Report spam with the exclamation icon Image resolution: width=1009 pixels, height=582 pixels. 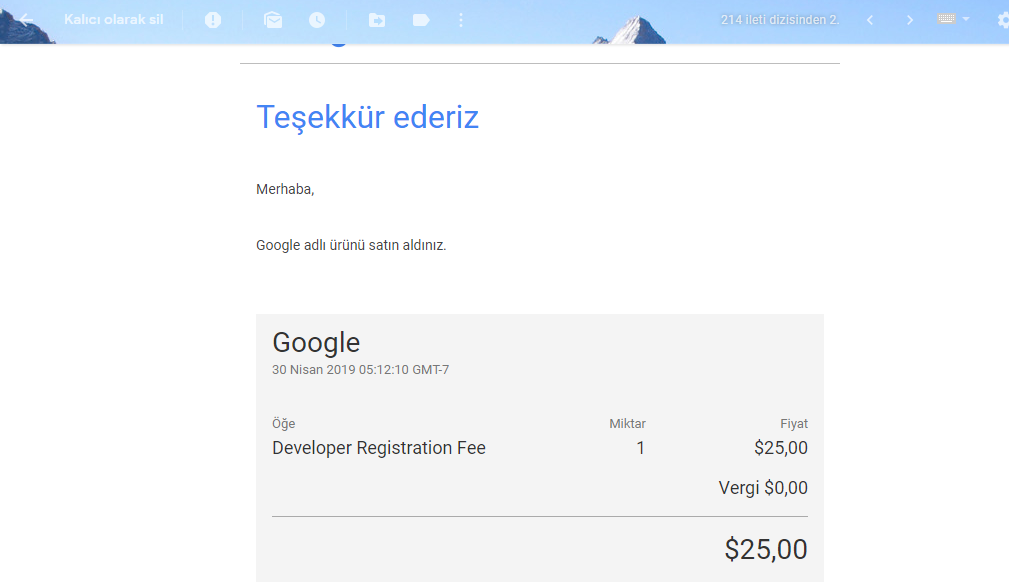[x=213, y=20]
